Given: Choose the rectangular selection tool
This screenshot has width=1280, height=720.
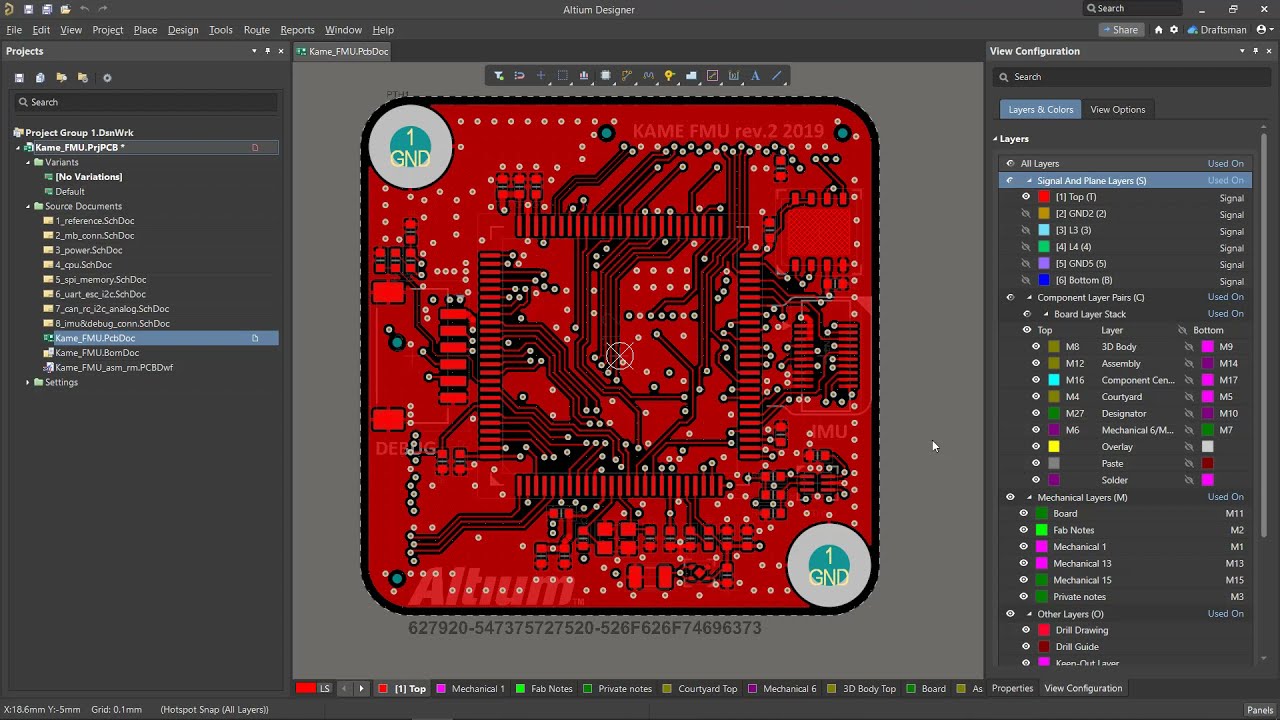Looking at the screenshot, I should tap(563, 76).
